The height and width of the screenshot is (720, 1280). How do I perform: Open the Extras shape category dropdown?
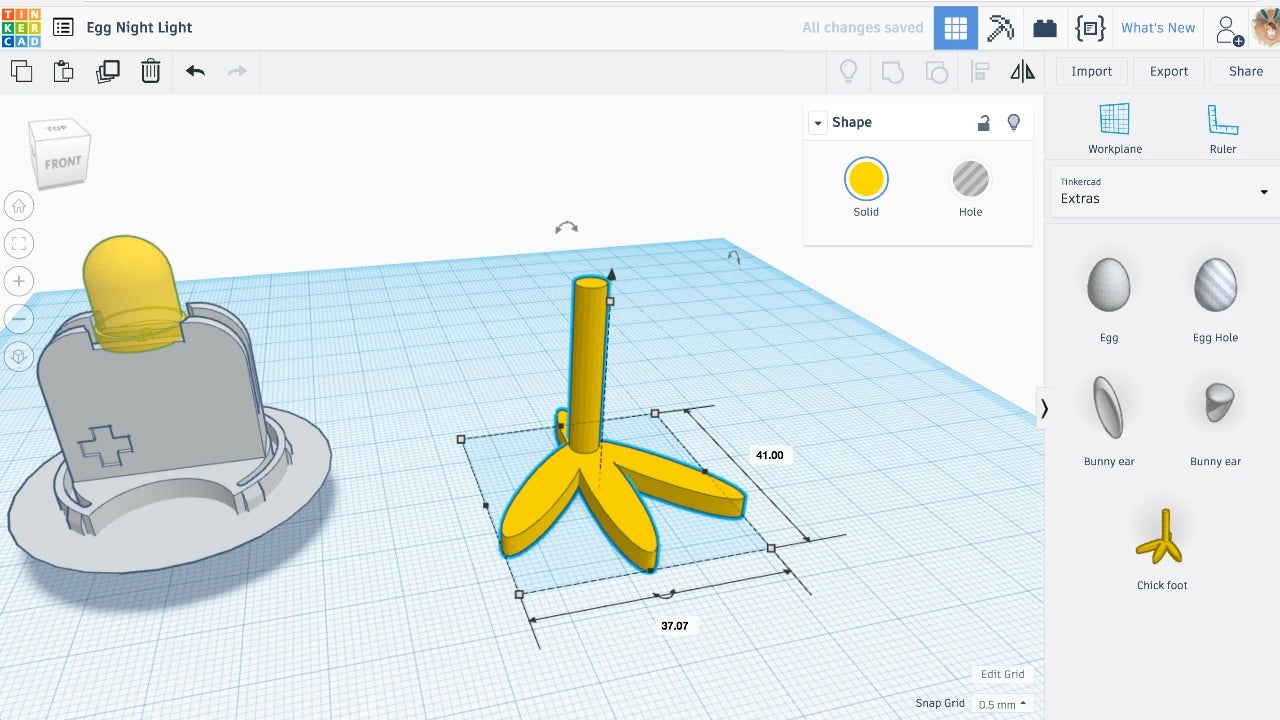click(x=1164, y=191)
